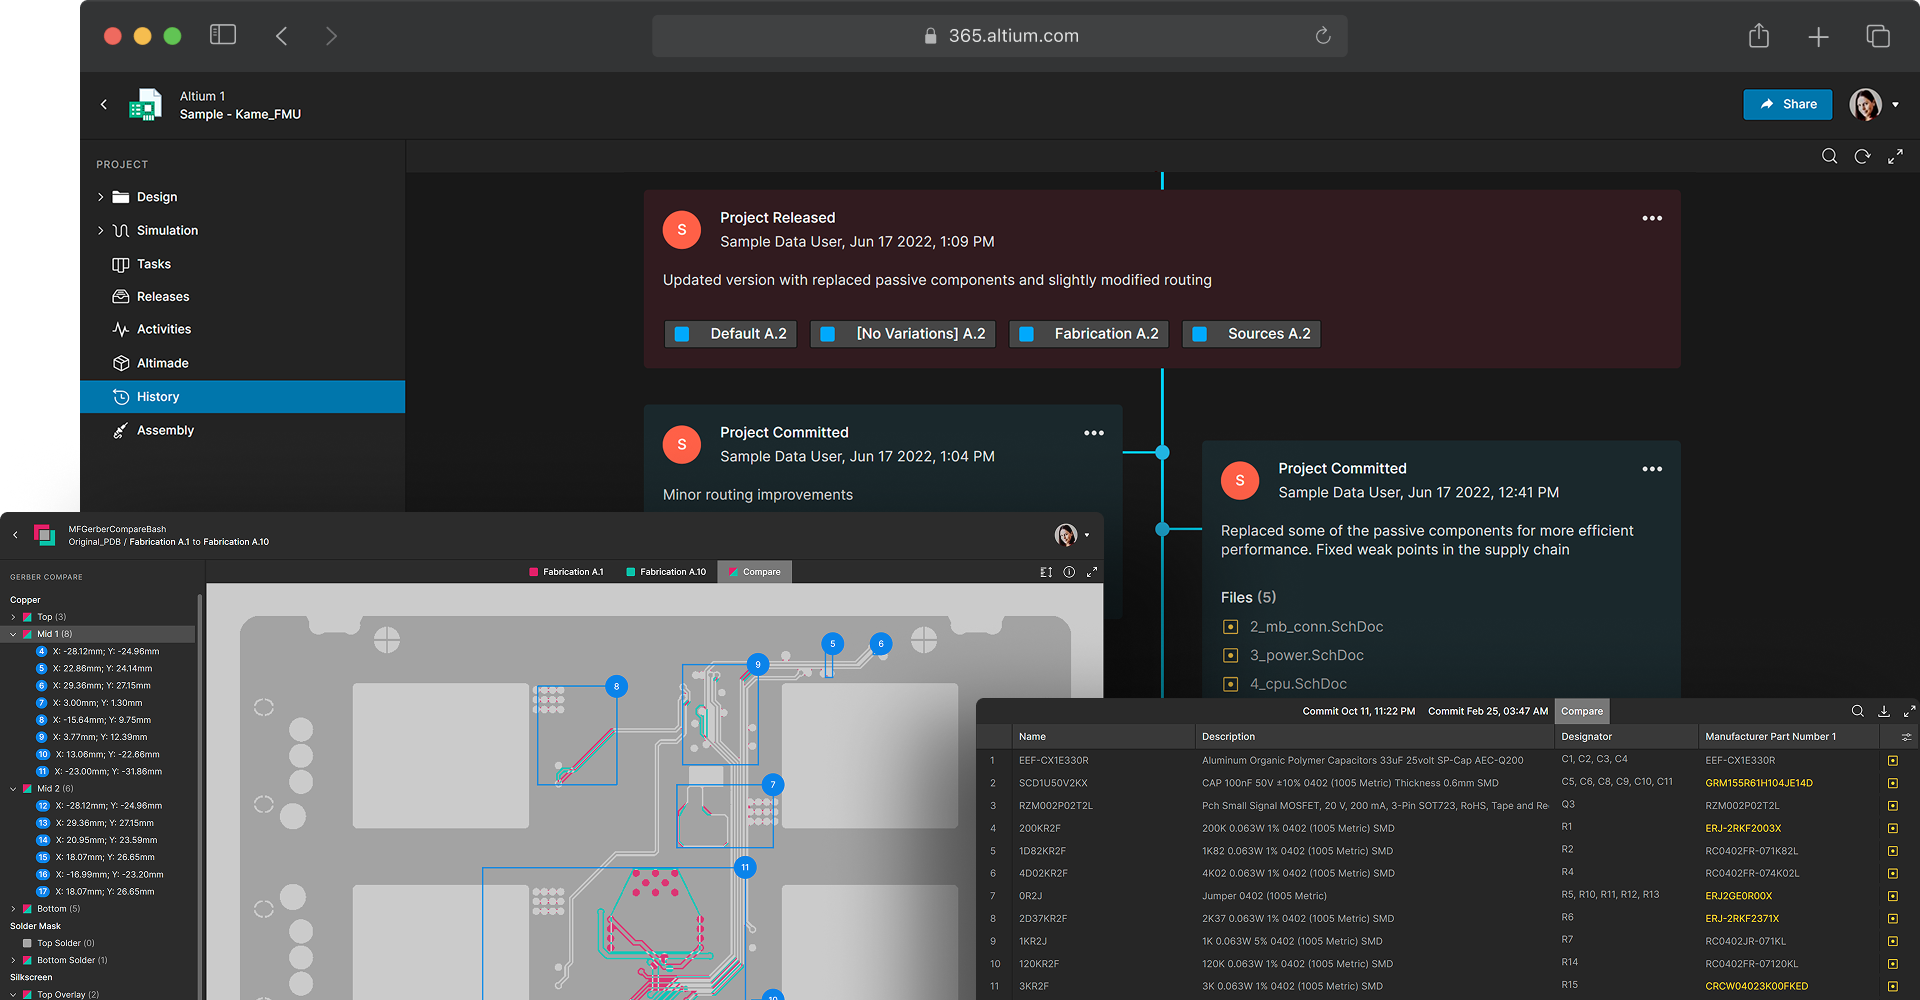This screenshot has height=1000, width=1920.
Task: Collapse the Mid 1 copper layer
Action: [x=13, y=634]
